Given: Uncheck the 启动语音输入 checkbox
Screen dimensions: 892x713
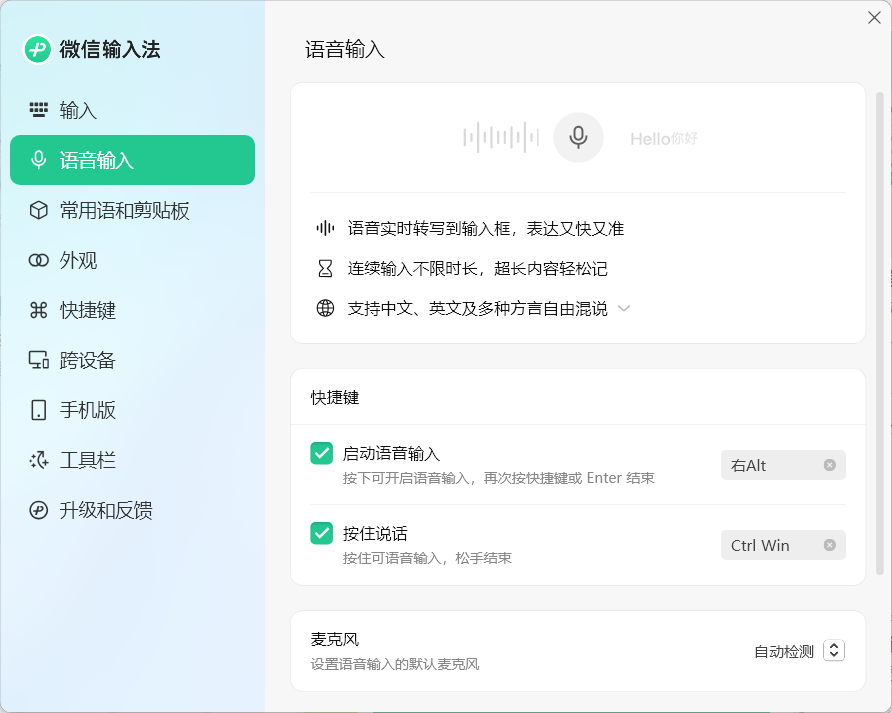Looking at the screenshot, I should click(321, 454).
